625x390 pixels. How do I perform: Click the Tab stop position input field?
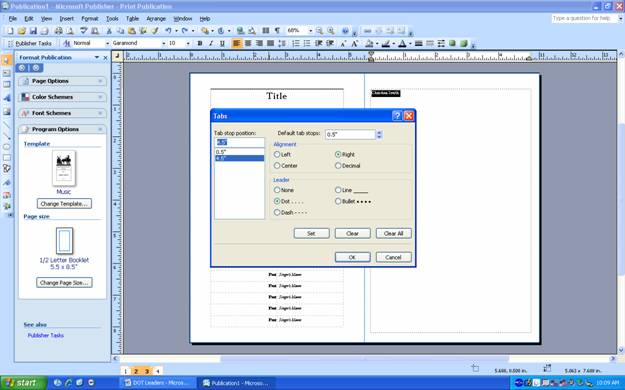click(x=240, y=142)
